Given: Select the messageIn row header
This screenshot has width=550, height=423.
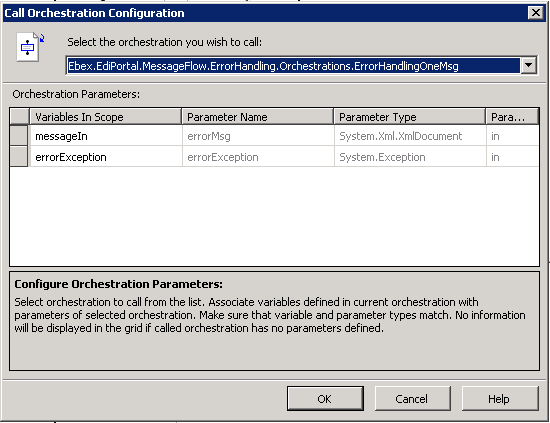Looking at the screenshot, I should [19, 136].
